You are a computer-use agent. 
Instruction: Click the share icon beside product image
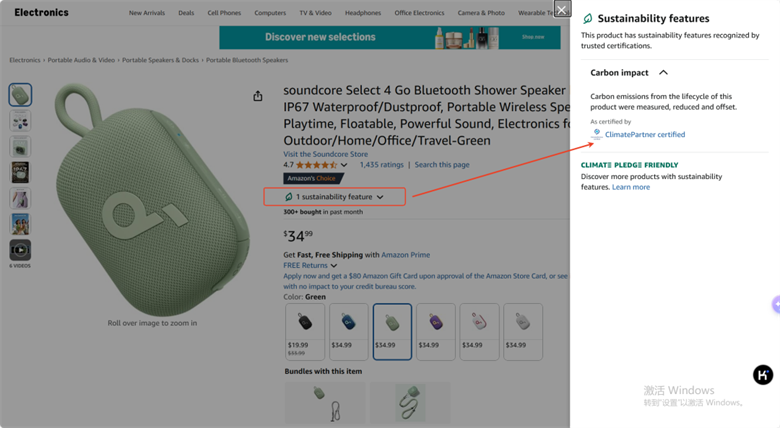point(258,96)
